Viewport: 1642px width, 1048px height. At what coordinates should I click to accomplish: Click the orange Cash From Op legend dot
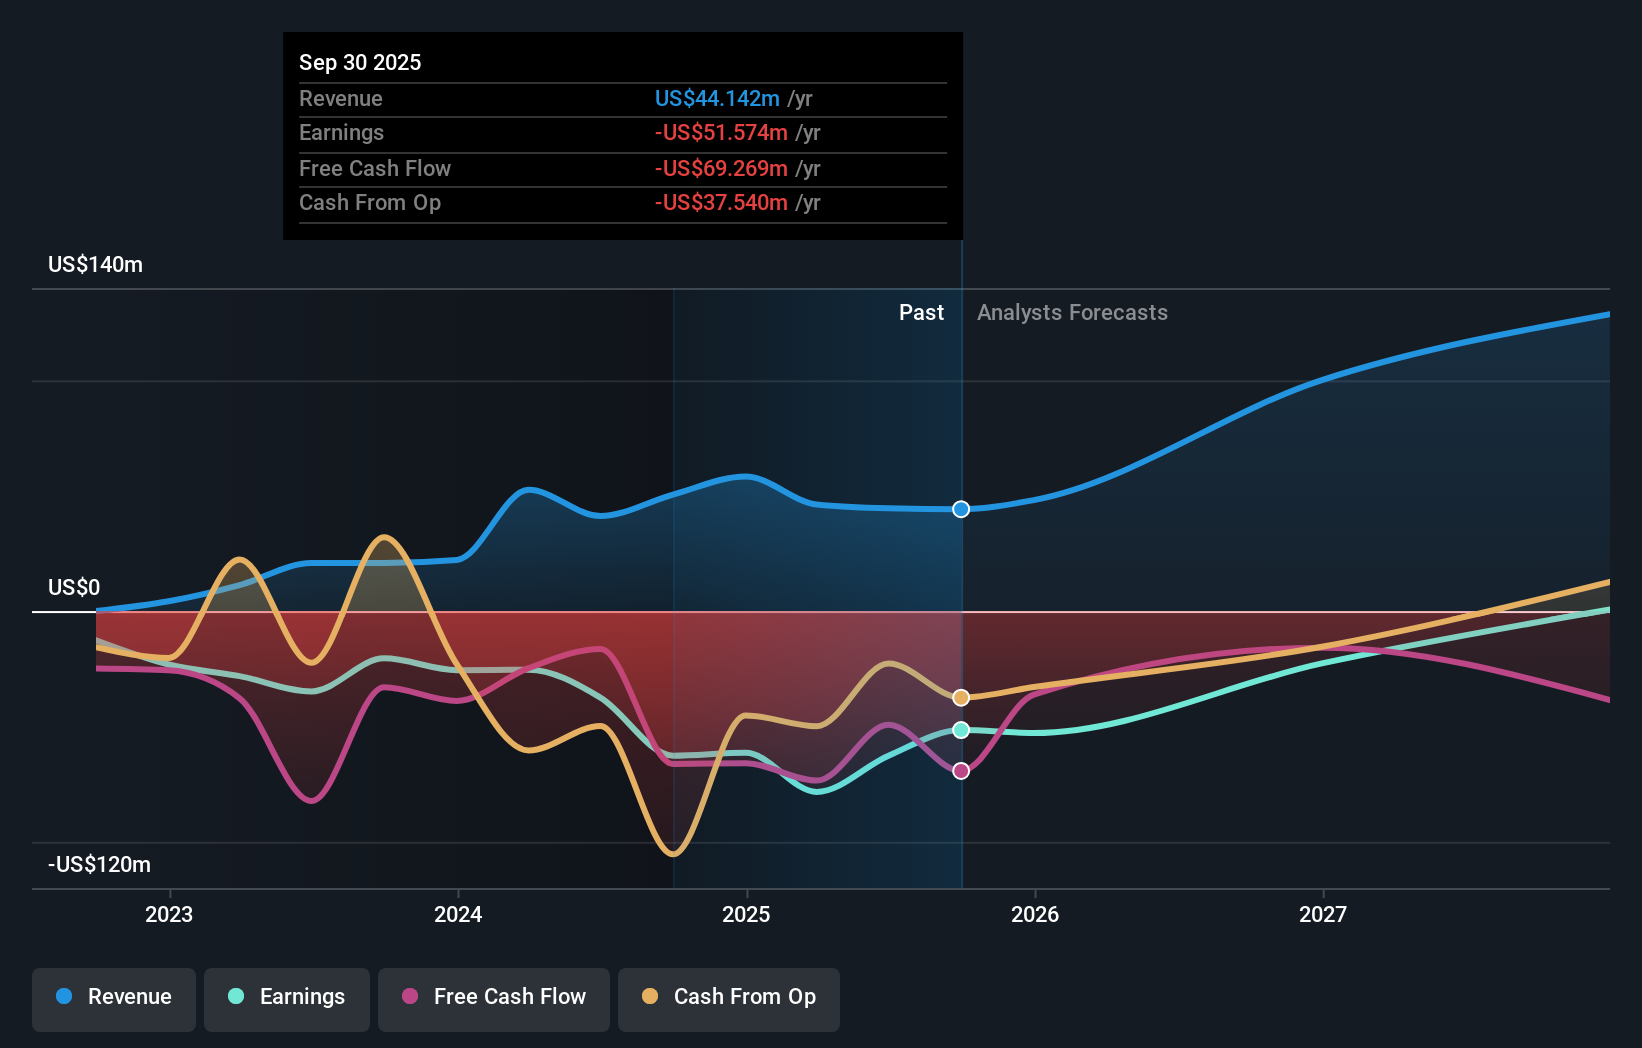click(648, 997)
